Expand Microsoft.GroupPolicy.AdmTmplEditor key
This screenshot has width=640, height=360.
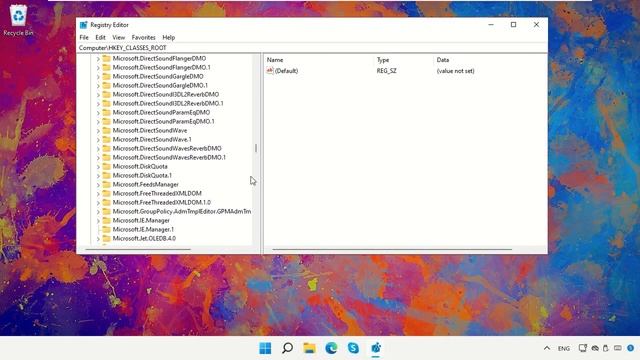[98, 212]
